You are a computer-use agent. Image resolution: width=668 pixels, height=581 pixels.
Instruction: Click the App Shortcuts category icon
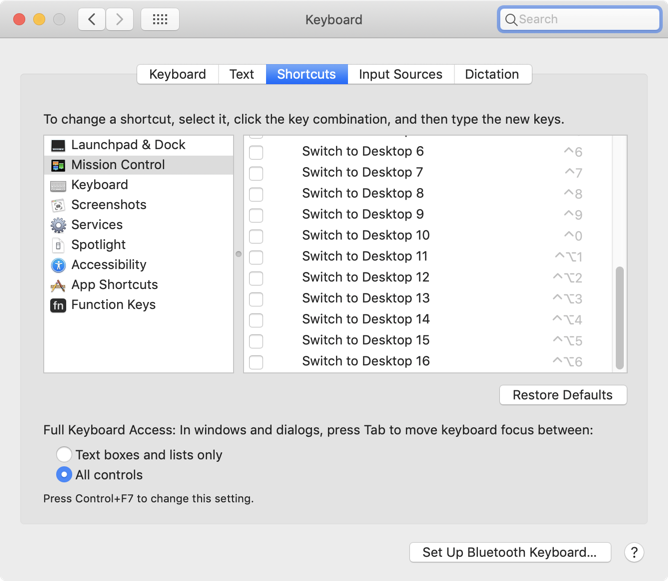pyautogui.click(x=58, y=285)
